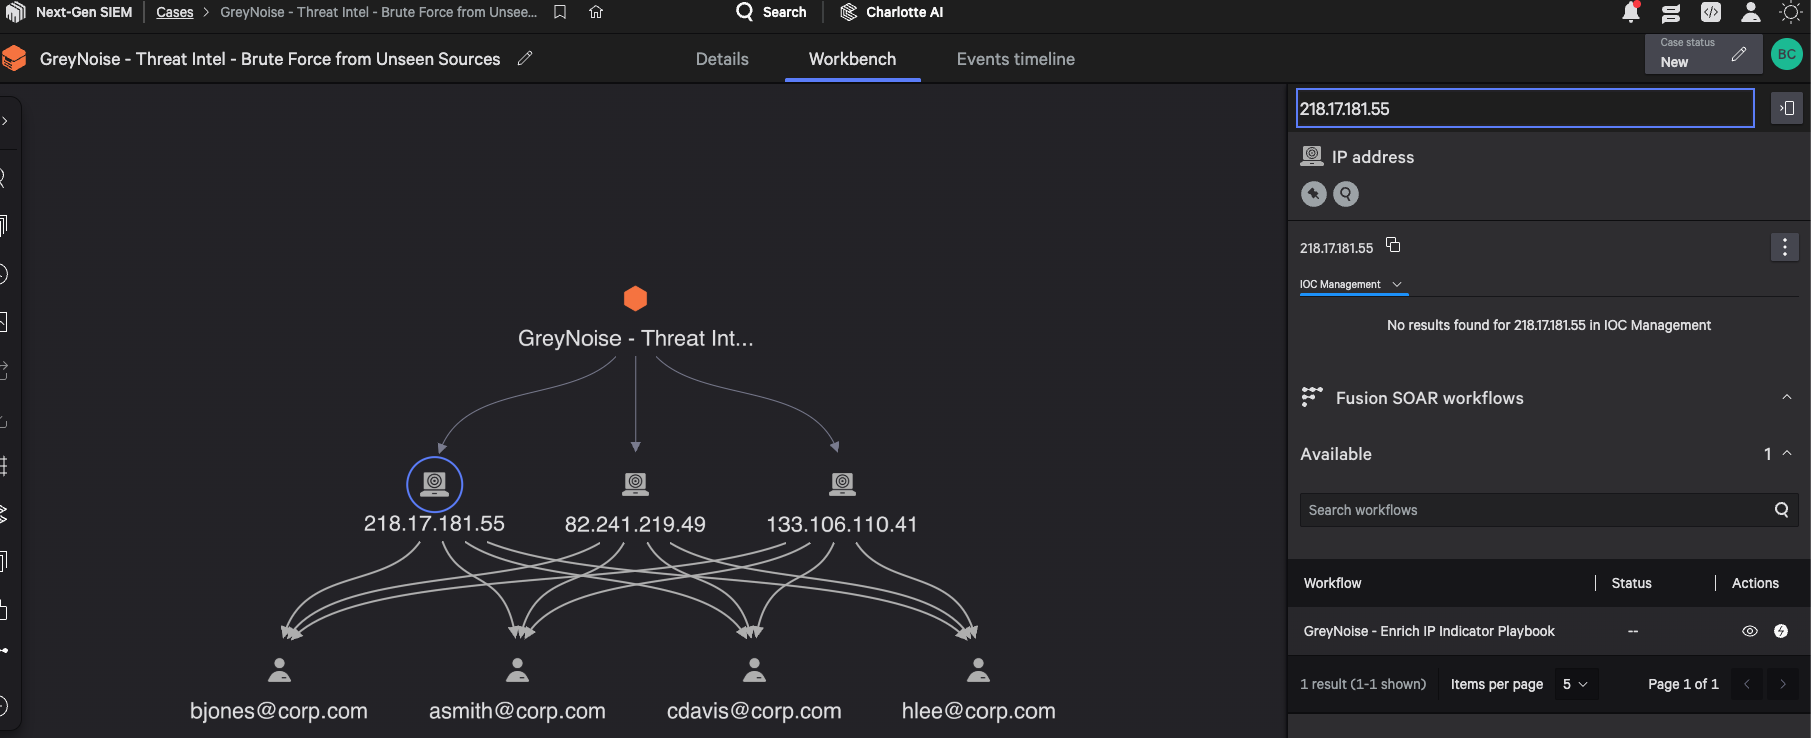Click the Fusion SOAR workflows icon
Screen dimensions: 1811x738
pyautogui.click(x=1312, y=397)
